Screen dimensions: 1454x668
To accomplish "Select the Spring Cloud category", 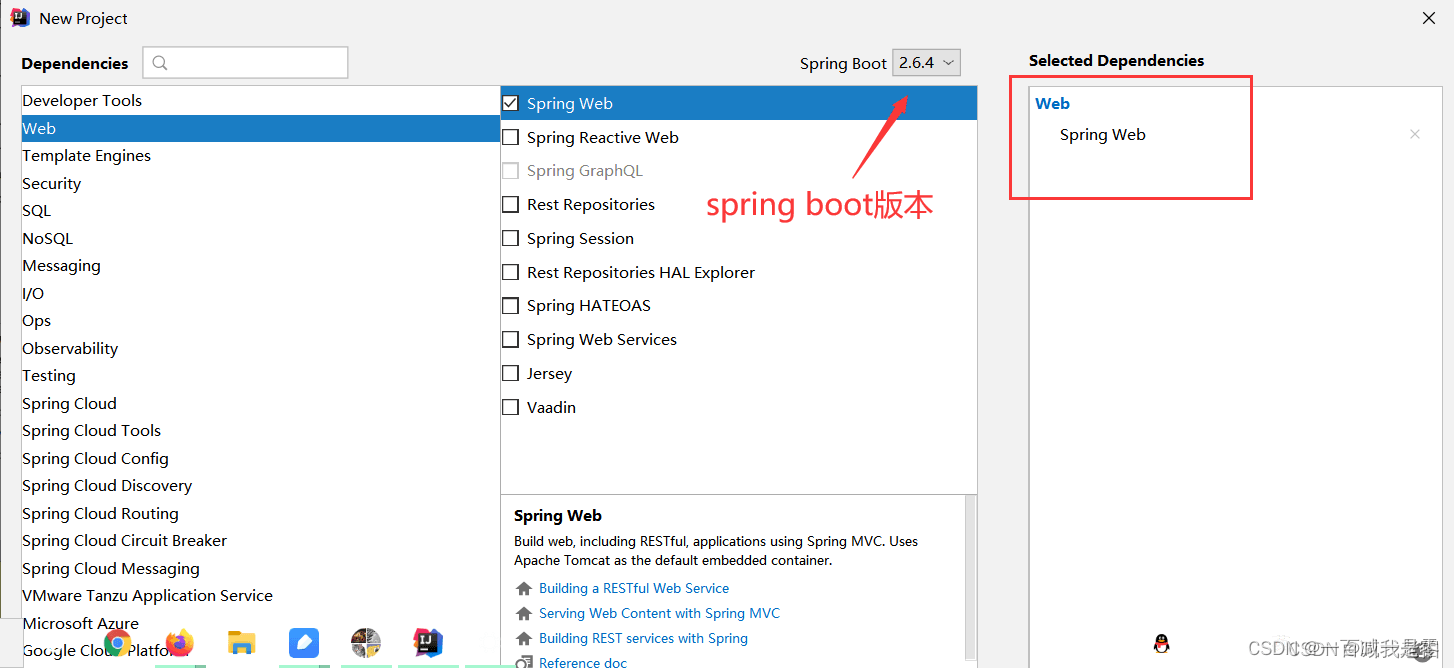I will tap(260, 403).
